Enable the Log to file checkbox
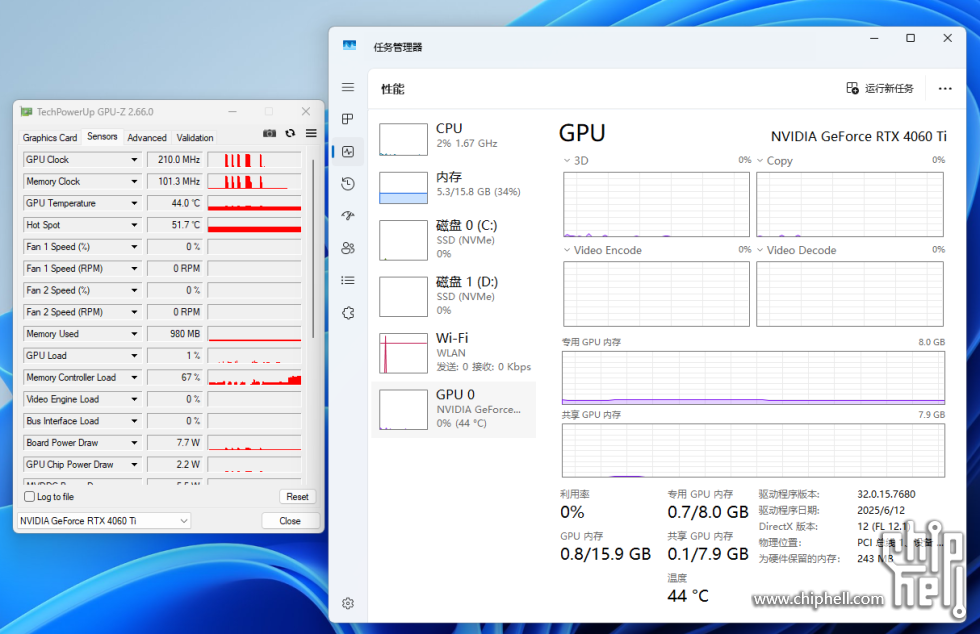This screenshot has width=980, height=634. 29,496
